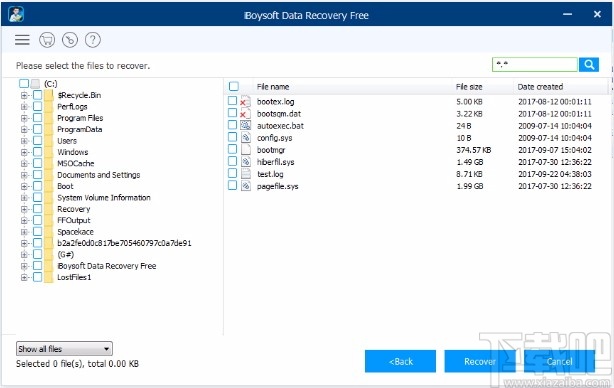Check the (C:) drive checkbox
Viewport: 614px width, 388px height.
[x=24, y=83]
